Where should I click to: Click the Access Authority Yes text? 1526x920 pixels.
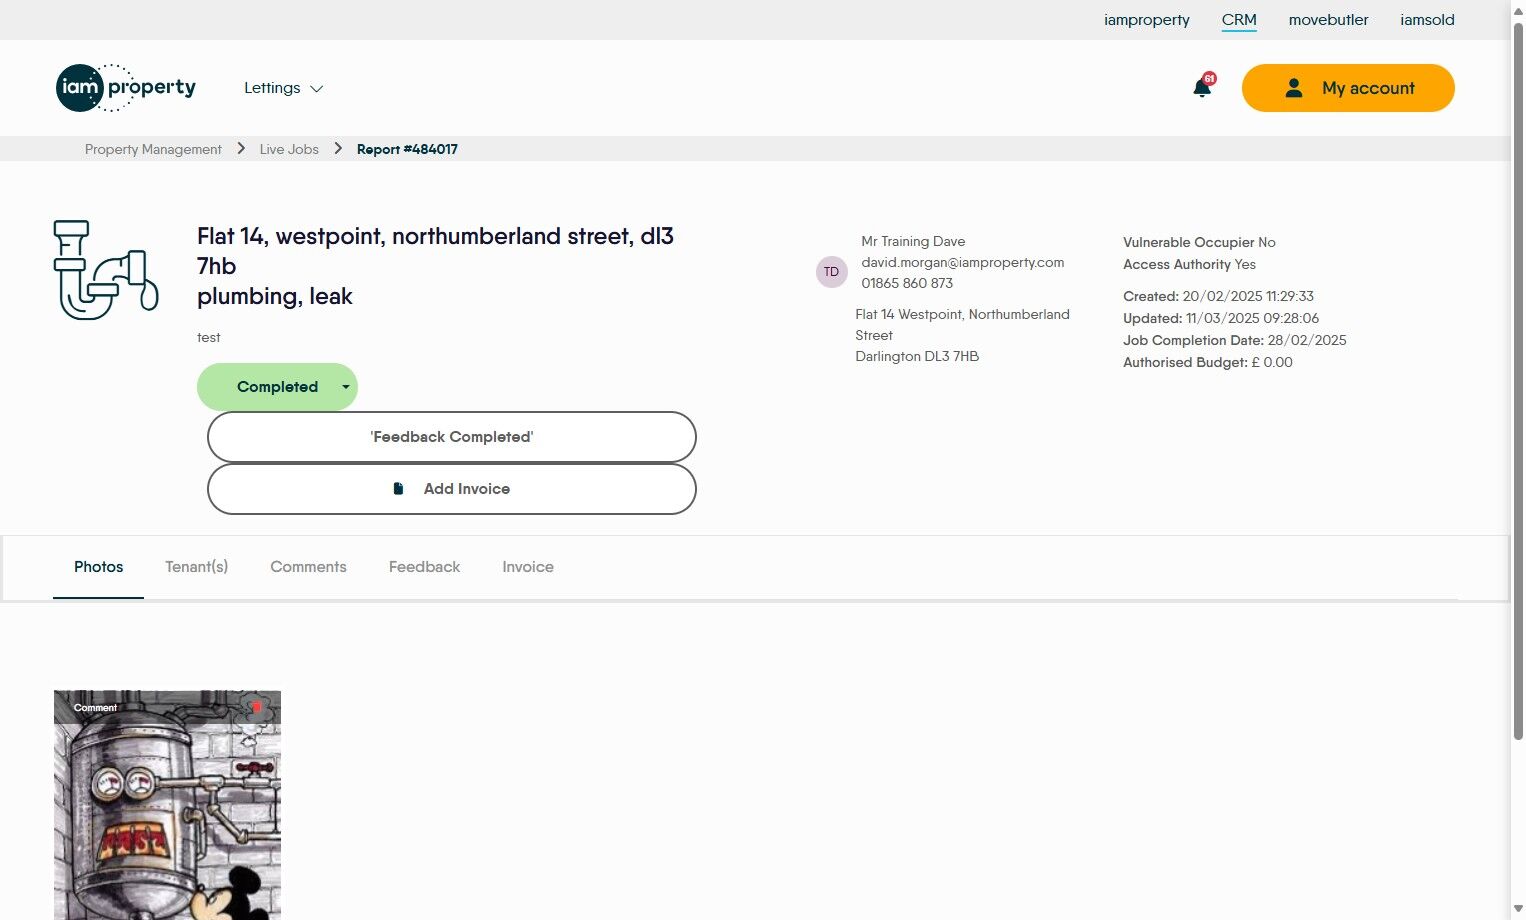pos(1189,264)
